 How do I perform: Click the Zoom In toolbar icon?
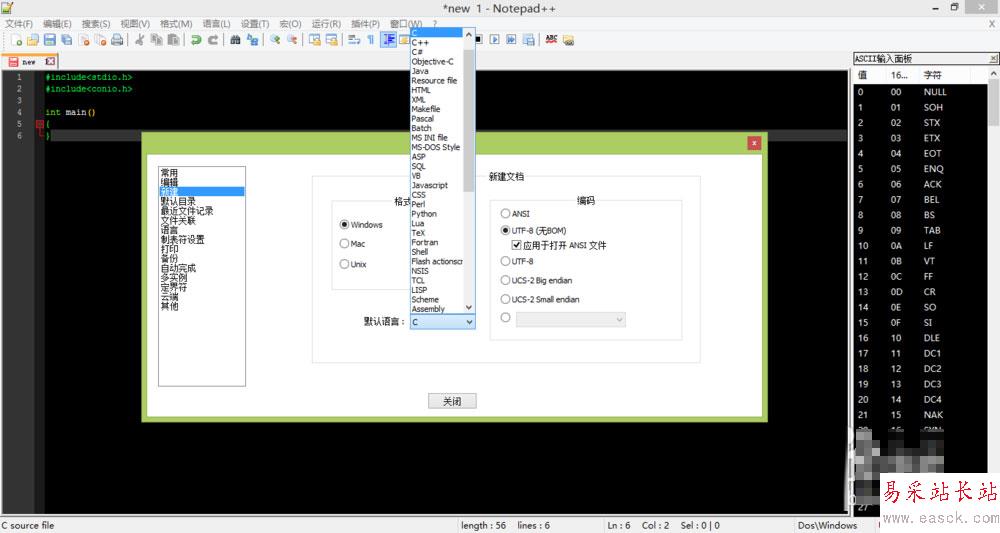[275, 40]
